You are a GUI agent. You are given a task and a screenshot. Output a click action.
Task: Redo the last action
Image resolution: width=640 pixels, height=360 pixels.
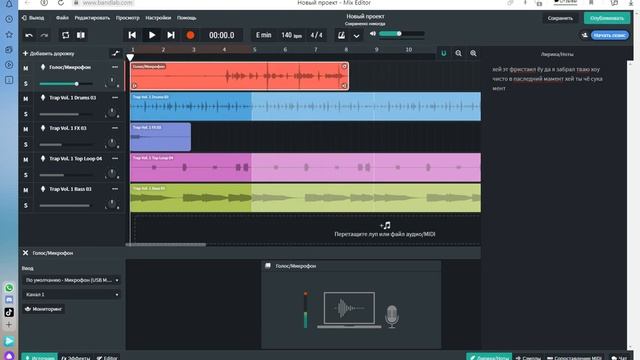tap(44, 36)
